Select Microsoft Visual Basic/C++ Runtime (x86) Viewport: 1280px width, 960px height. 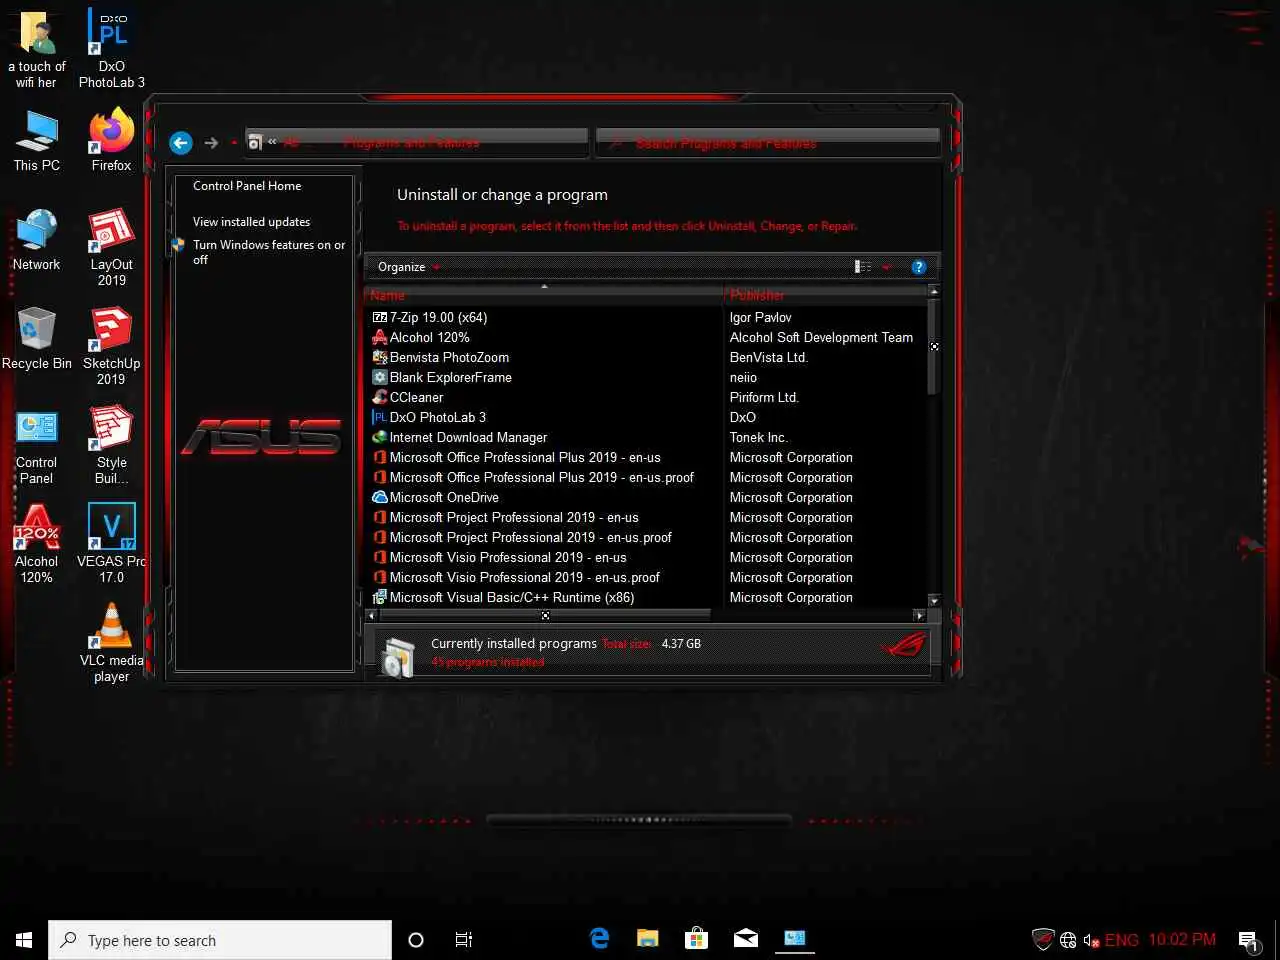[x=512, y=597]
